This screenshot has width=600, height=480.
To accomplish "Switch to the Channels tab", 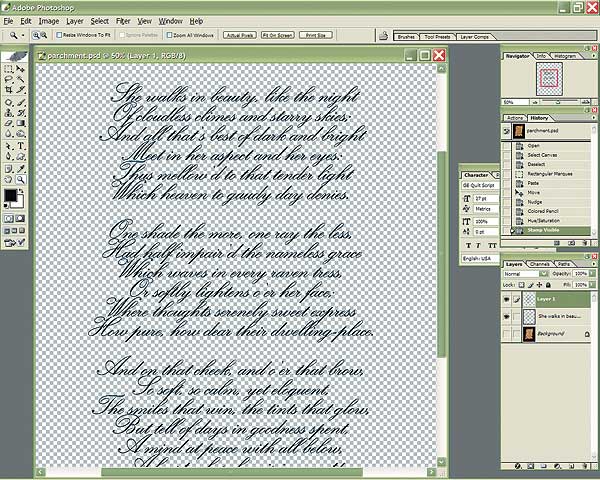I will [540, 264].
